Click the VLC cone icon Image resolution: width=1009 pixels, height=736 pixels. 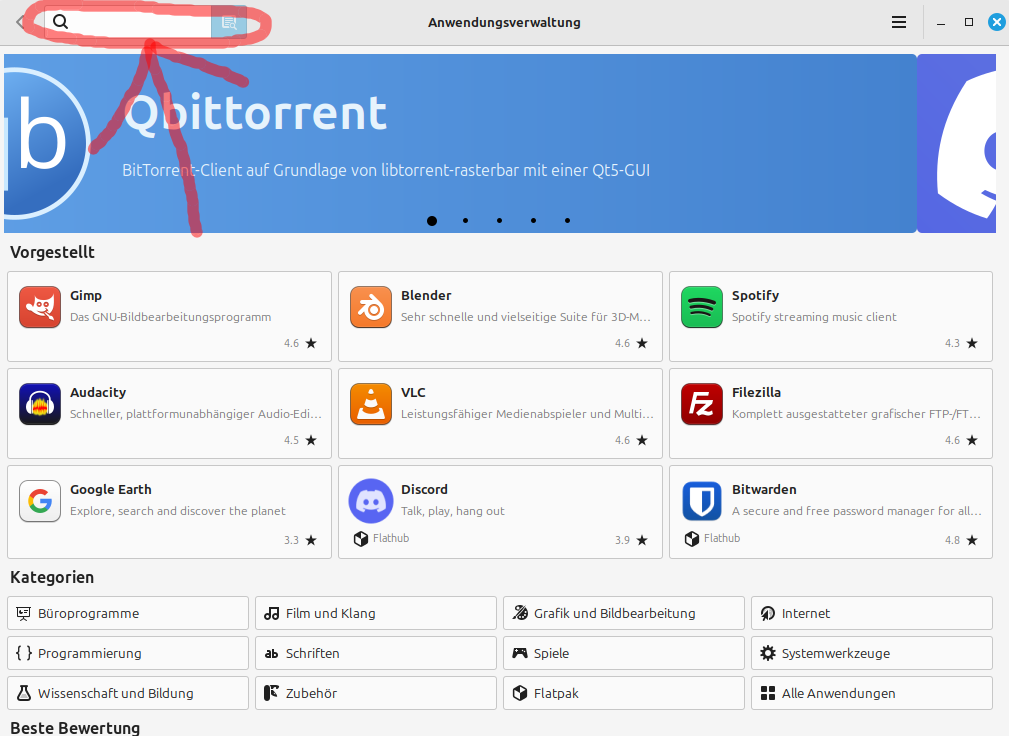click(371, 404)
